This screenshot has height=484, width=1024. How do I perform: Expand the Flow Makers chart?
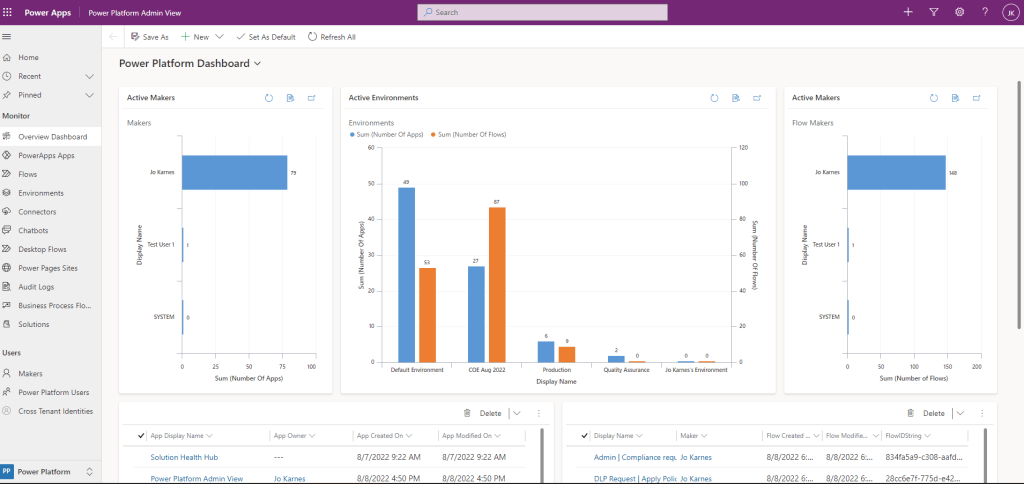pos(976,98)
